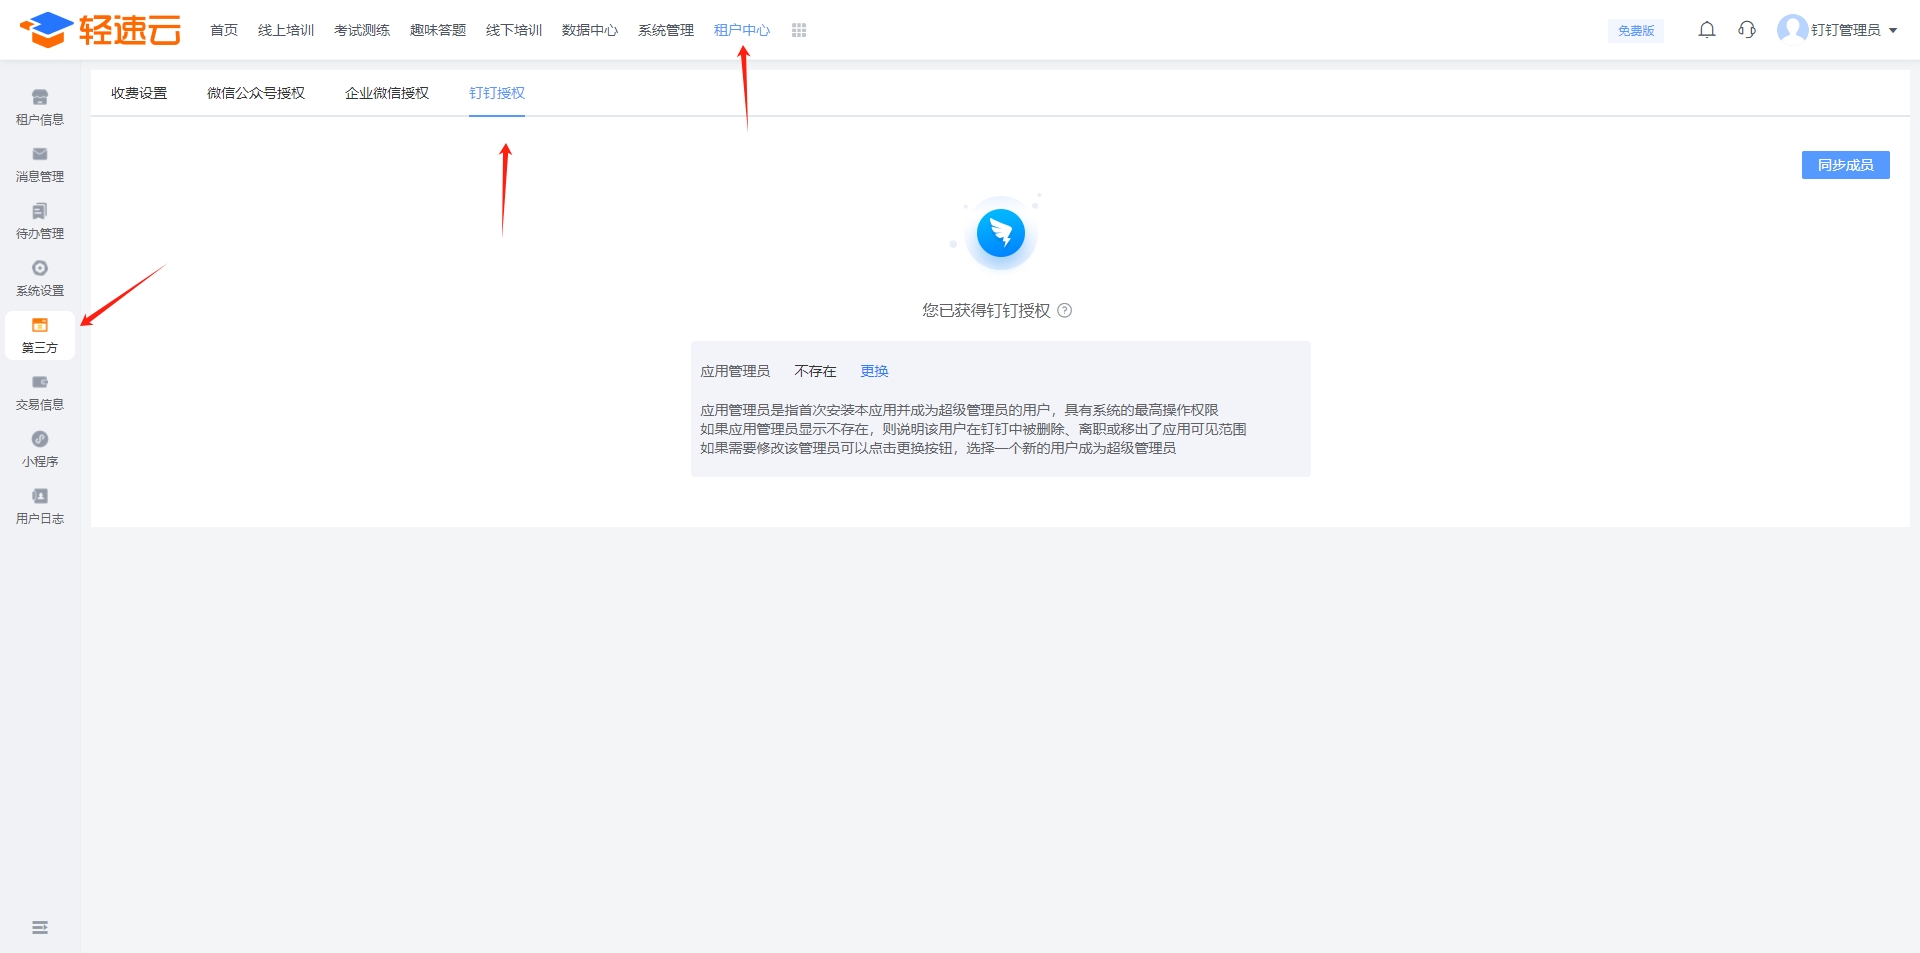Click the user avatar icon
This screenshot has width=1920, height=953.
tap(1792, 29)
